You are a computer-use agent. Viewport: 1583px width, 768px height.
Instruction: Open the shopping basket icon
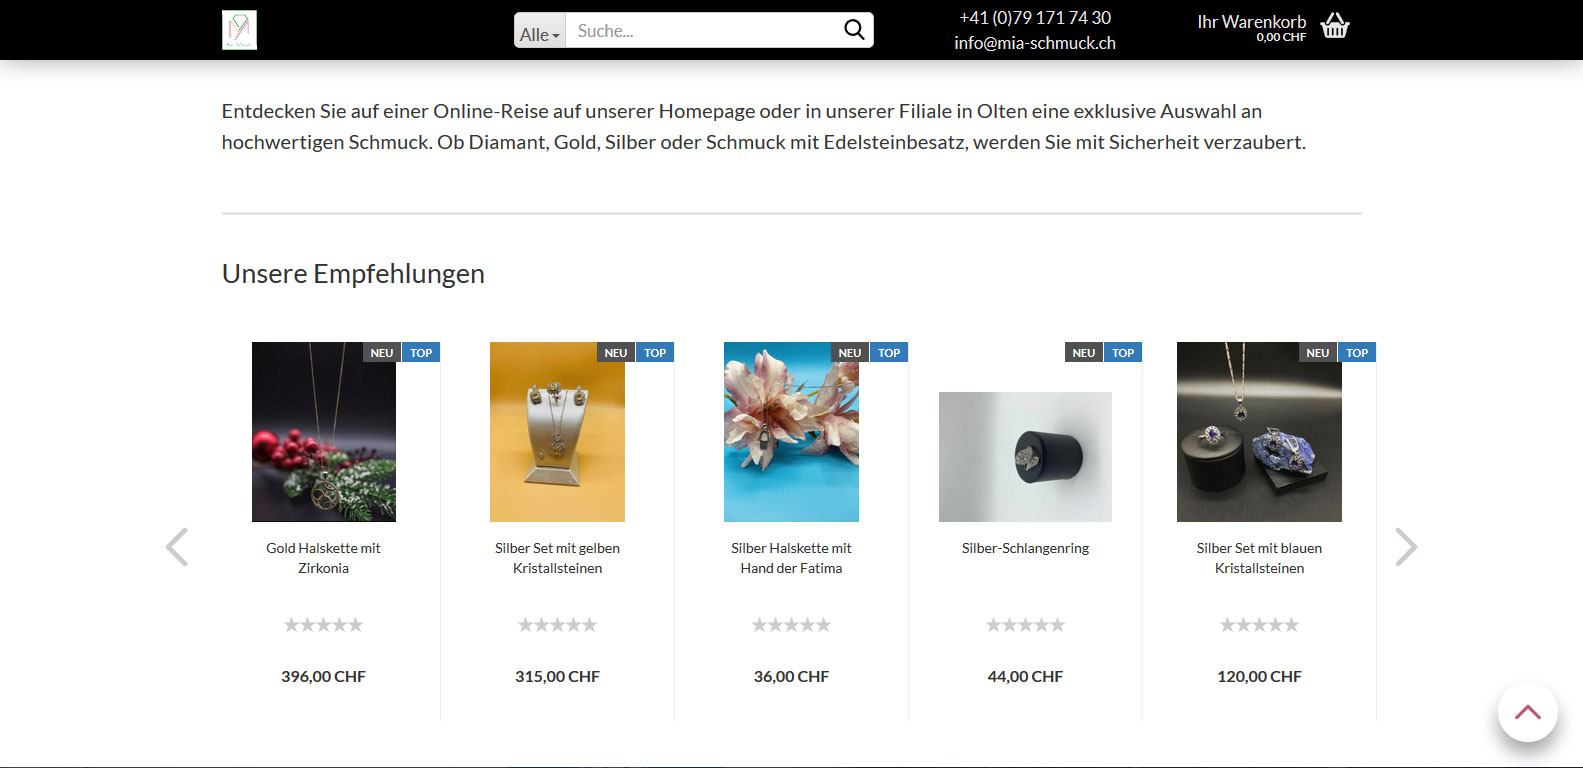pyautogui.click(x=1335, y=25)
